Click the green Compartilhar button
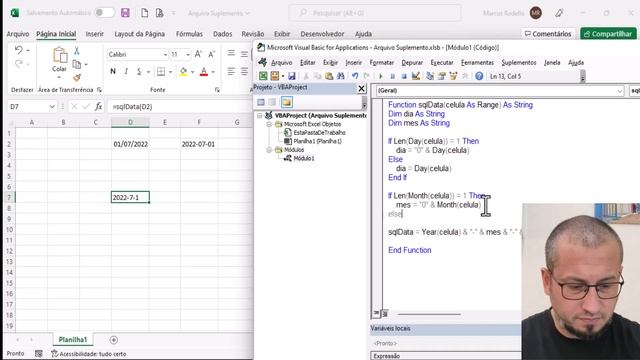Screen dimensions: 640x360 click(x=608, y=34)
